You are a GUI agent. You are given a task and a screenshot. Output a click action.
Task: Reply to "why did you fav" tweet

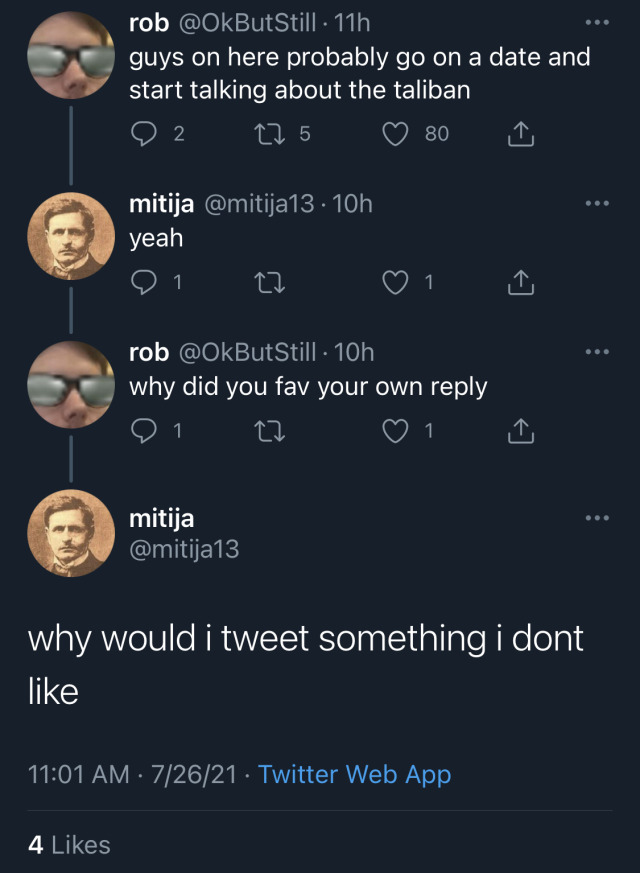[145, 431]
